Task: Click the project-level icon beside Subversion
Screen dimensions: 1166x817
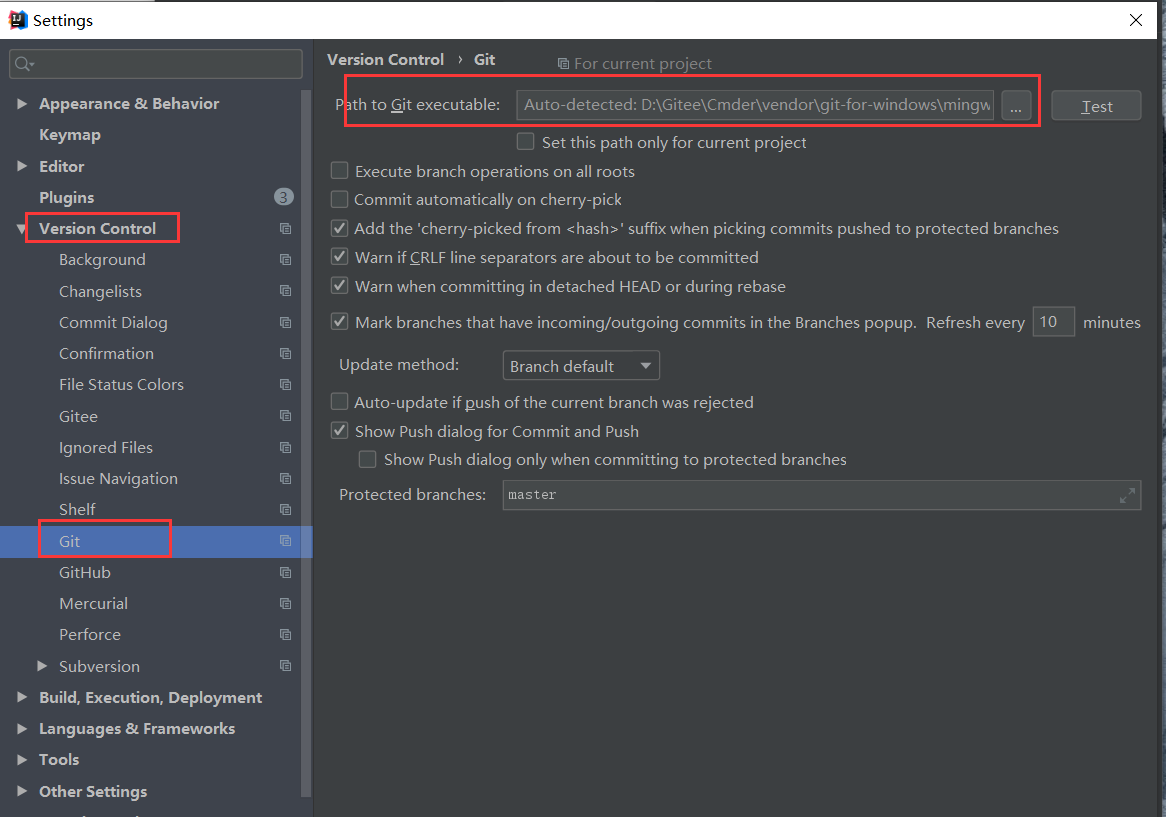Action: (286, 666)
